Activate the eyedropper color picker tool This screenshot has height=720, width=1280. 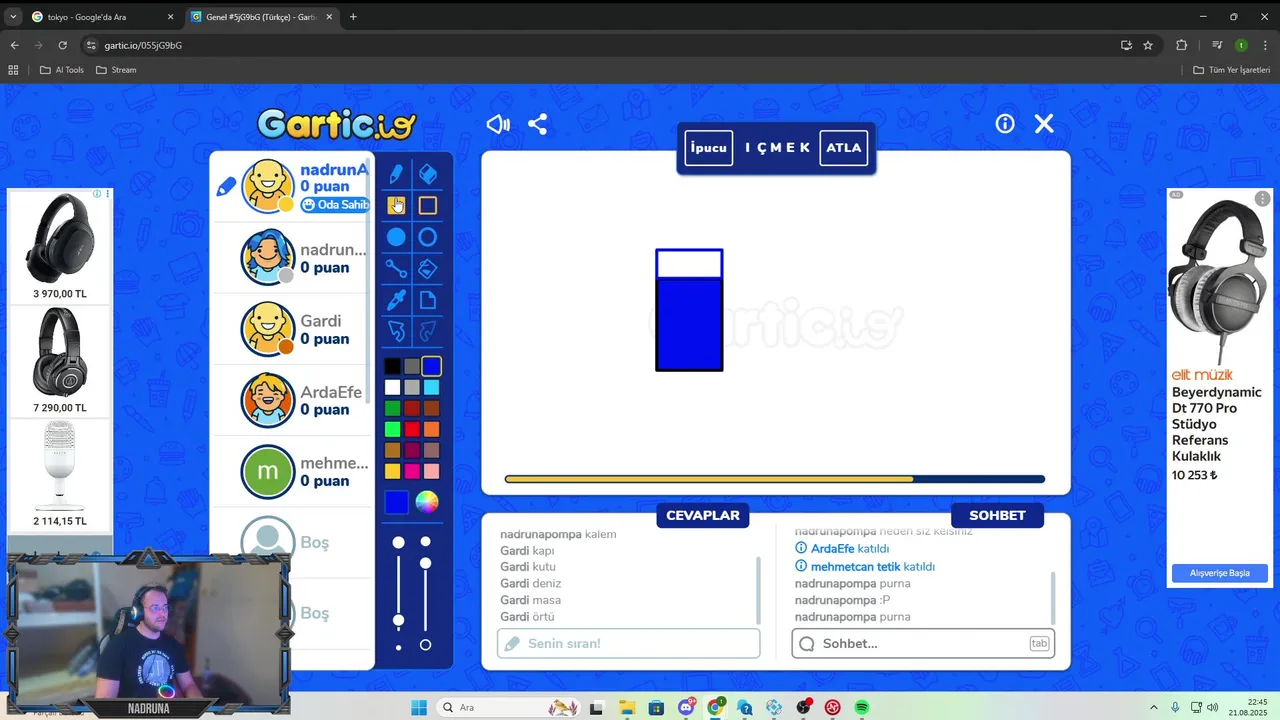click(x=397, y=300)
